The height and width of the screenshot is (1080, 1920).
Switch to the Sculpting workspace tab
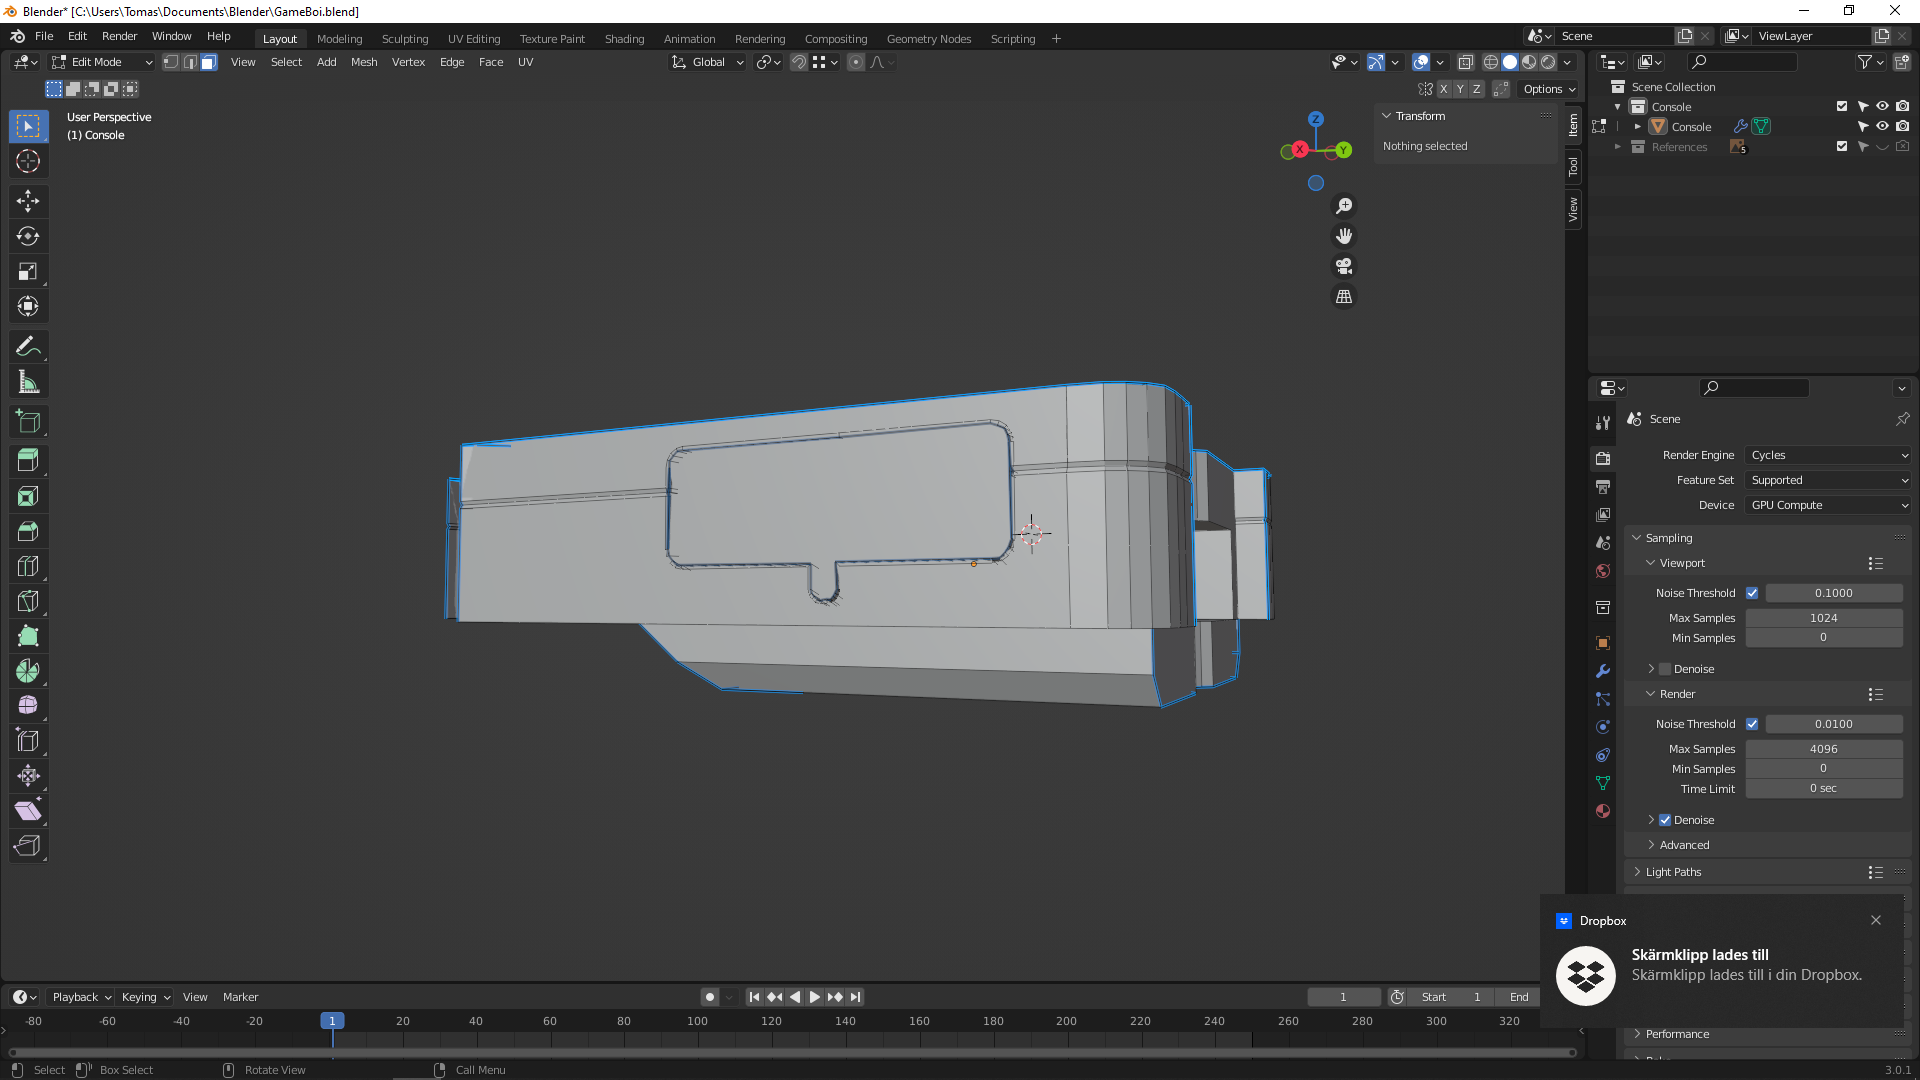pos(404,39)
